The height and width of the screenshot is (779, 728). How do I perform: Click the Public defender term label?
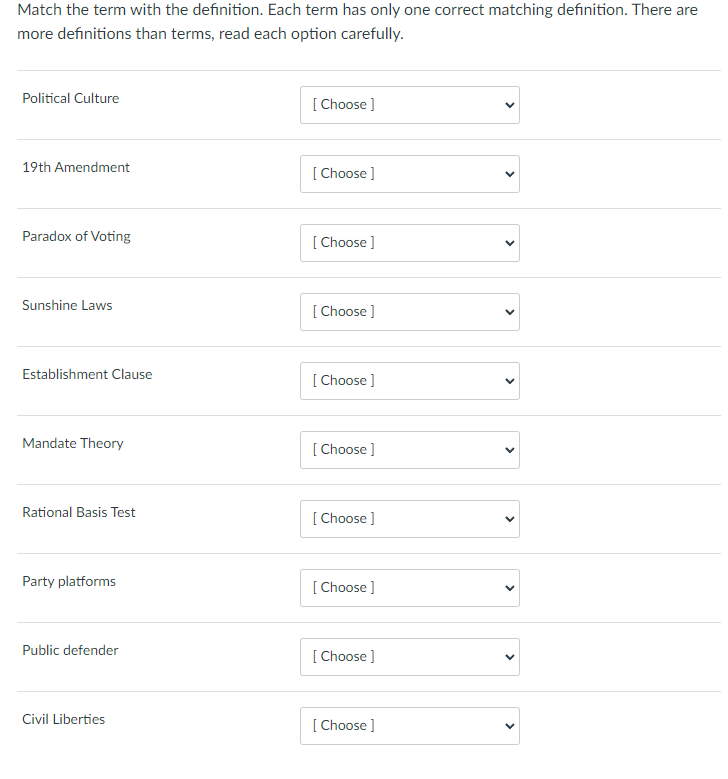coord(70,650)
